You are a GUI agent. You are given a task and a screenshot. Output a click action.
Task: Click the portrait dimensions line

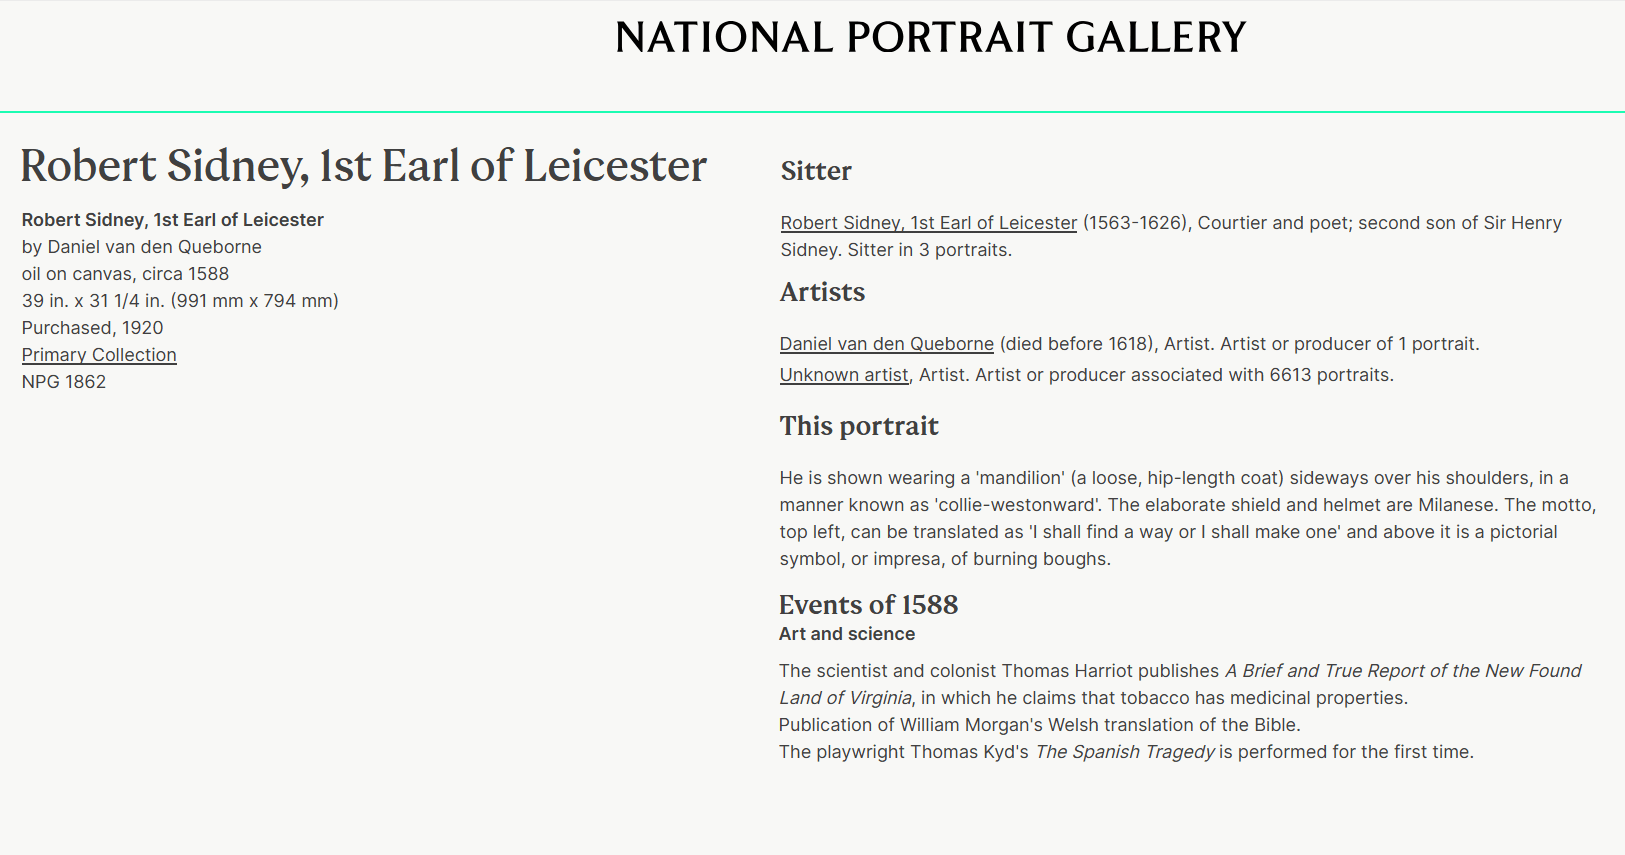tap(180, 301)
